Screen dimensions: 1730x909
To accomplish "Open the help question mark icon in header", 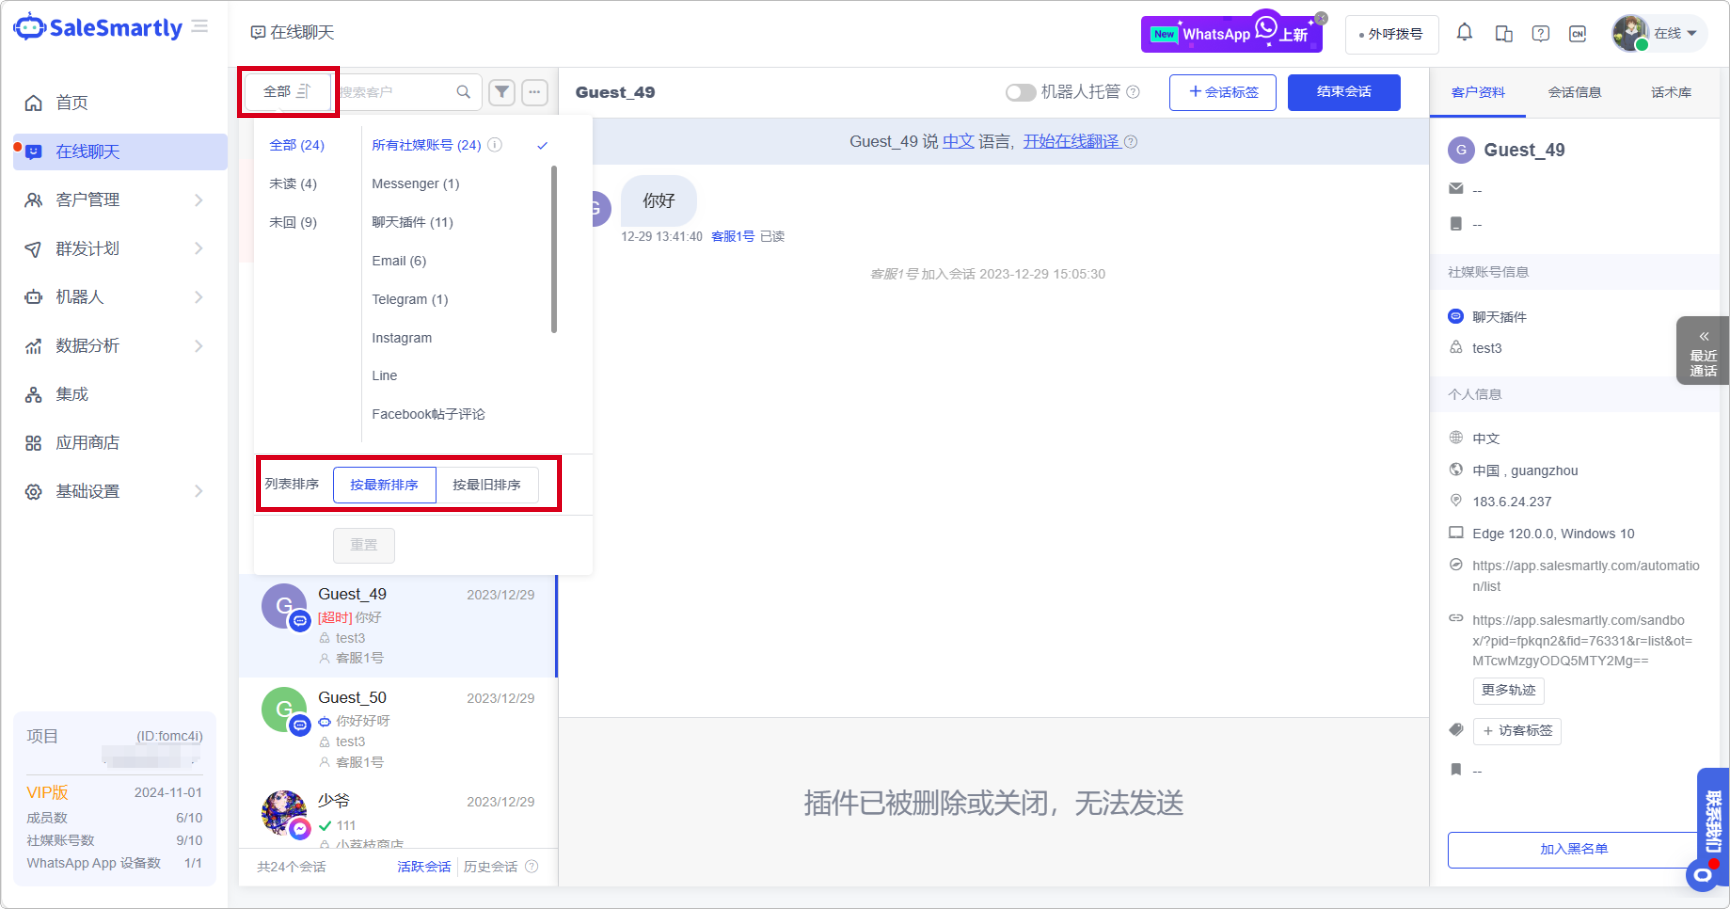I will (1541, 34).
